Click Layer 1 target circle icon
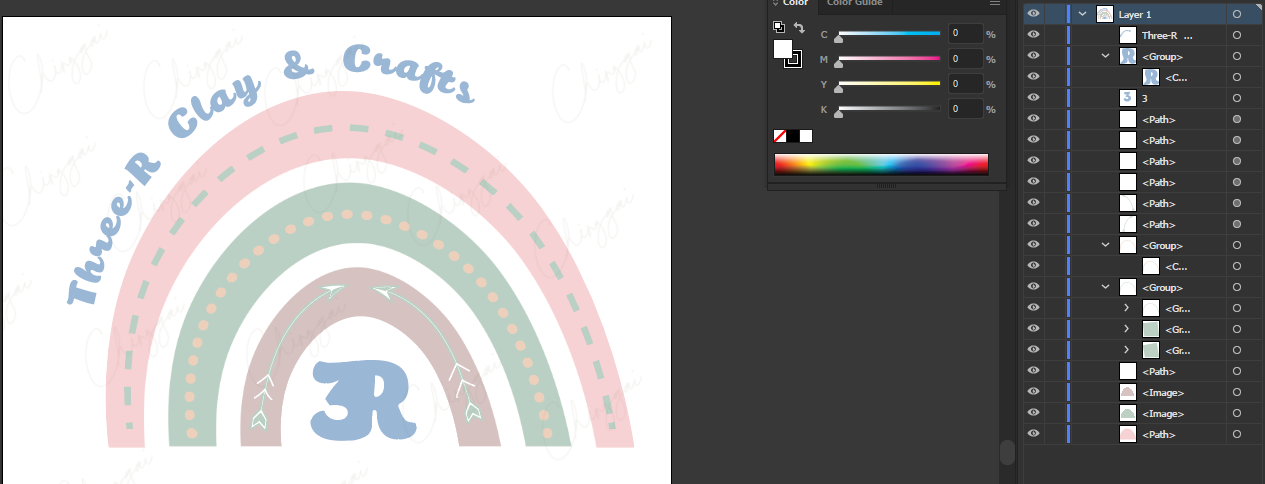 point(1237,14)
